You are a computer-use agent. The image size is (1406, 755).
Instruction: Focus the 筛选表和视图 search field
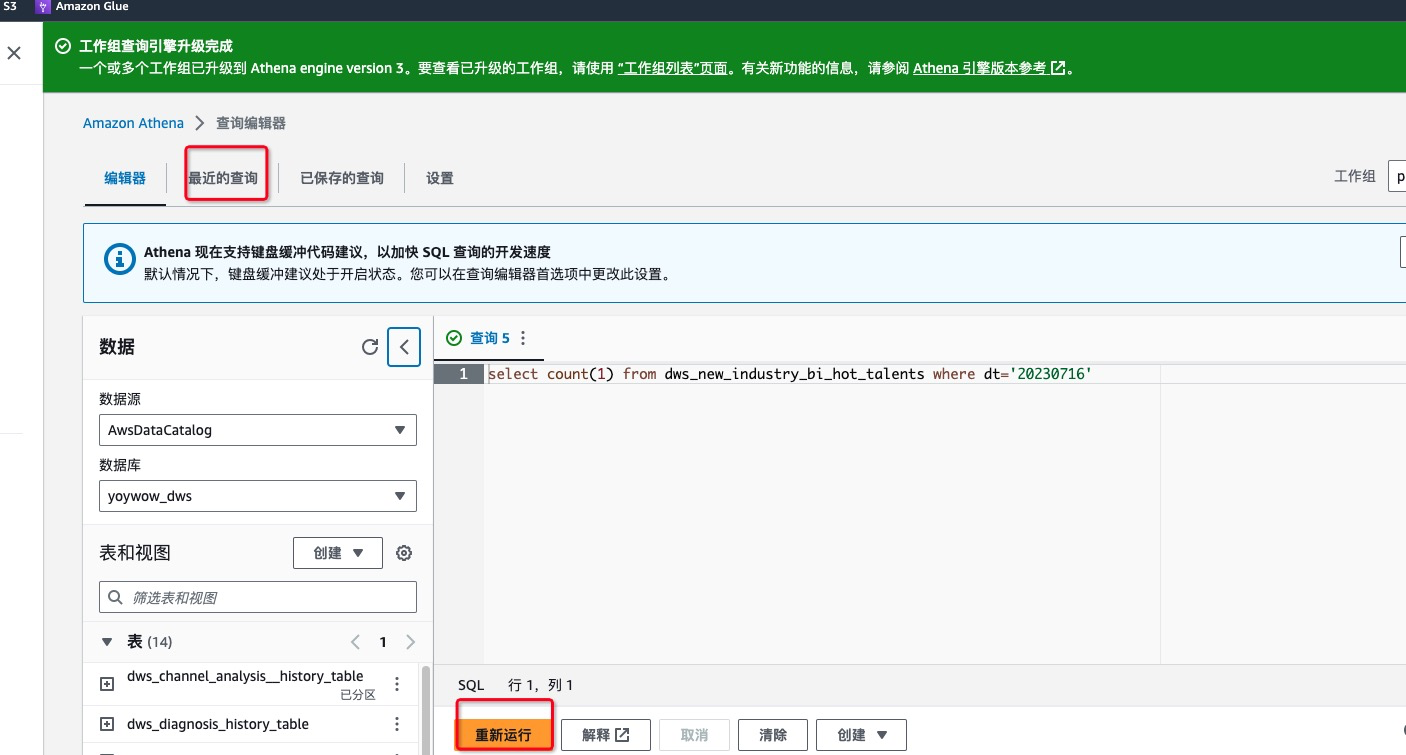point(258,597)
